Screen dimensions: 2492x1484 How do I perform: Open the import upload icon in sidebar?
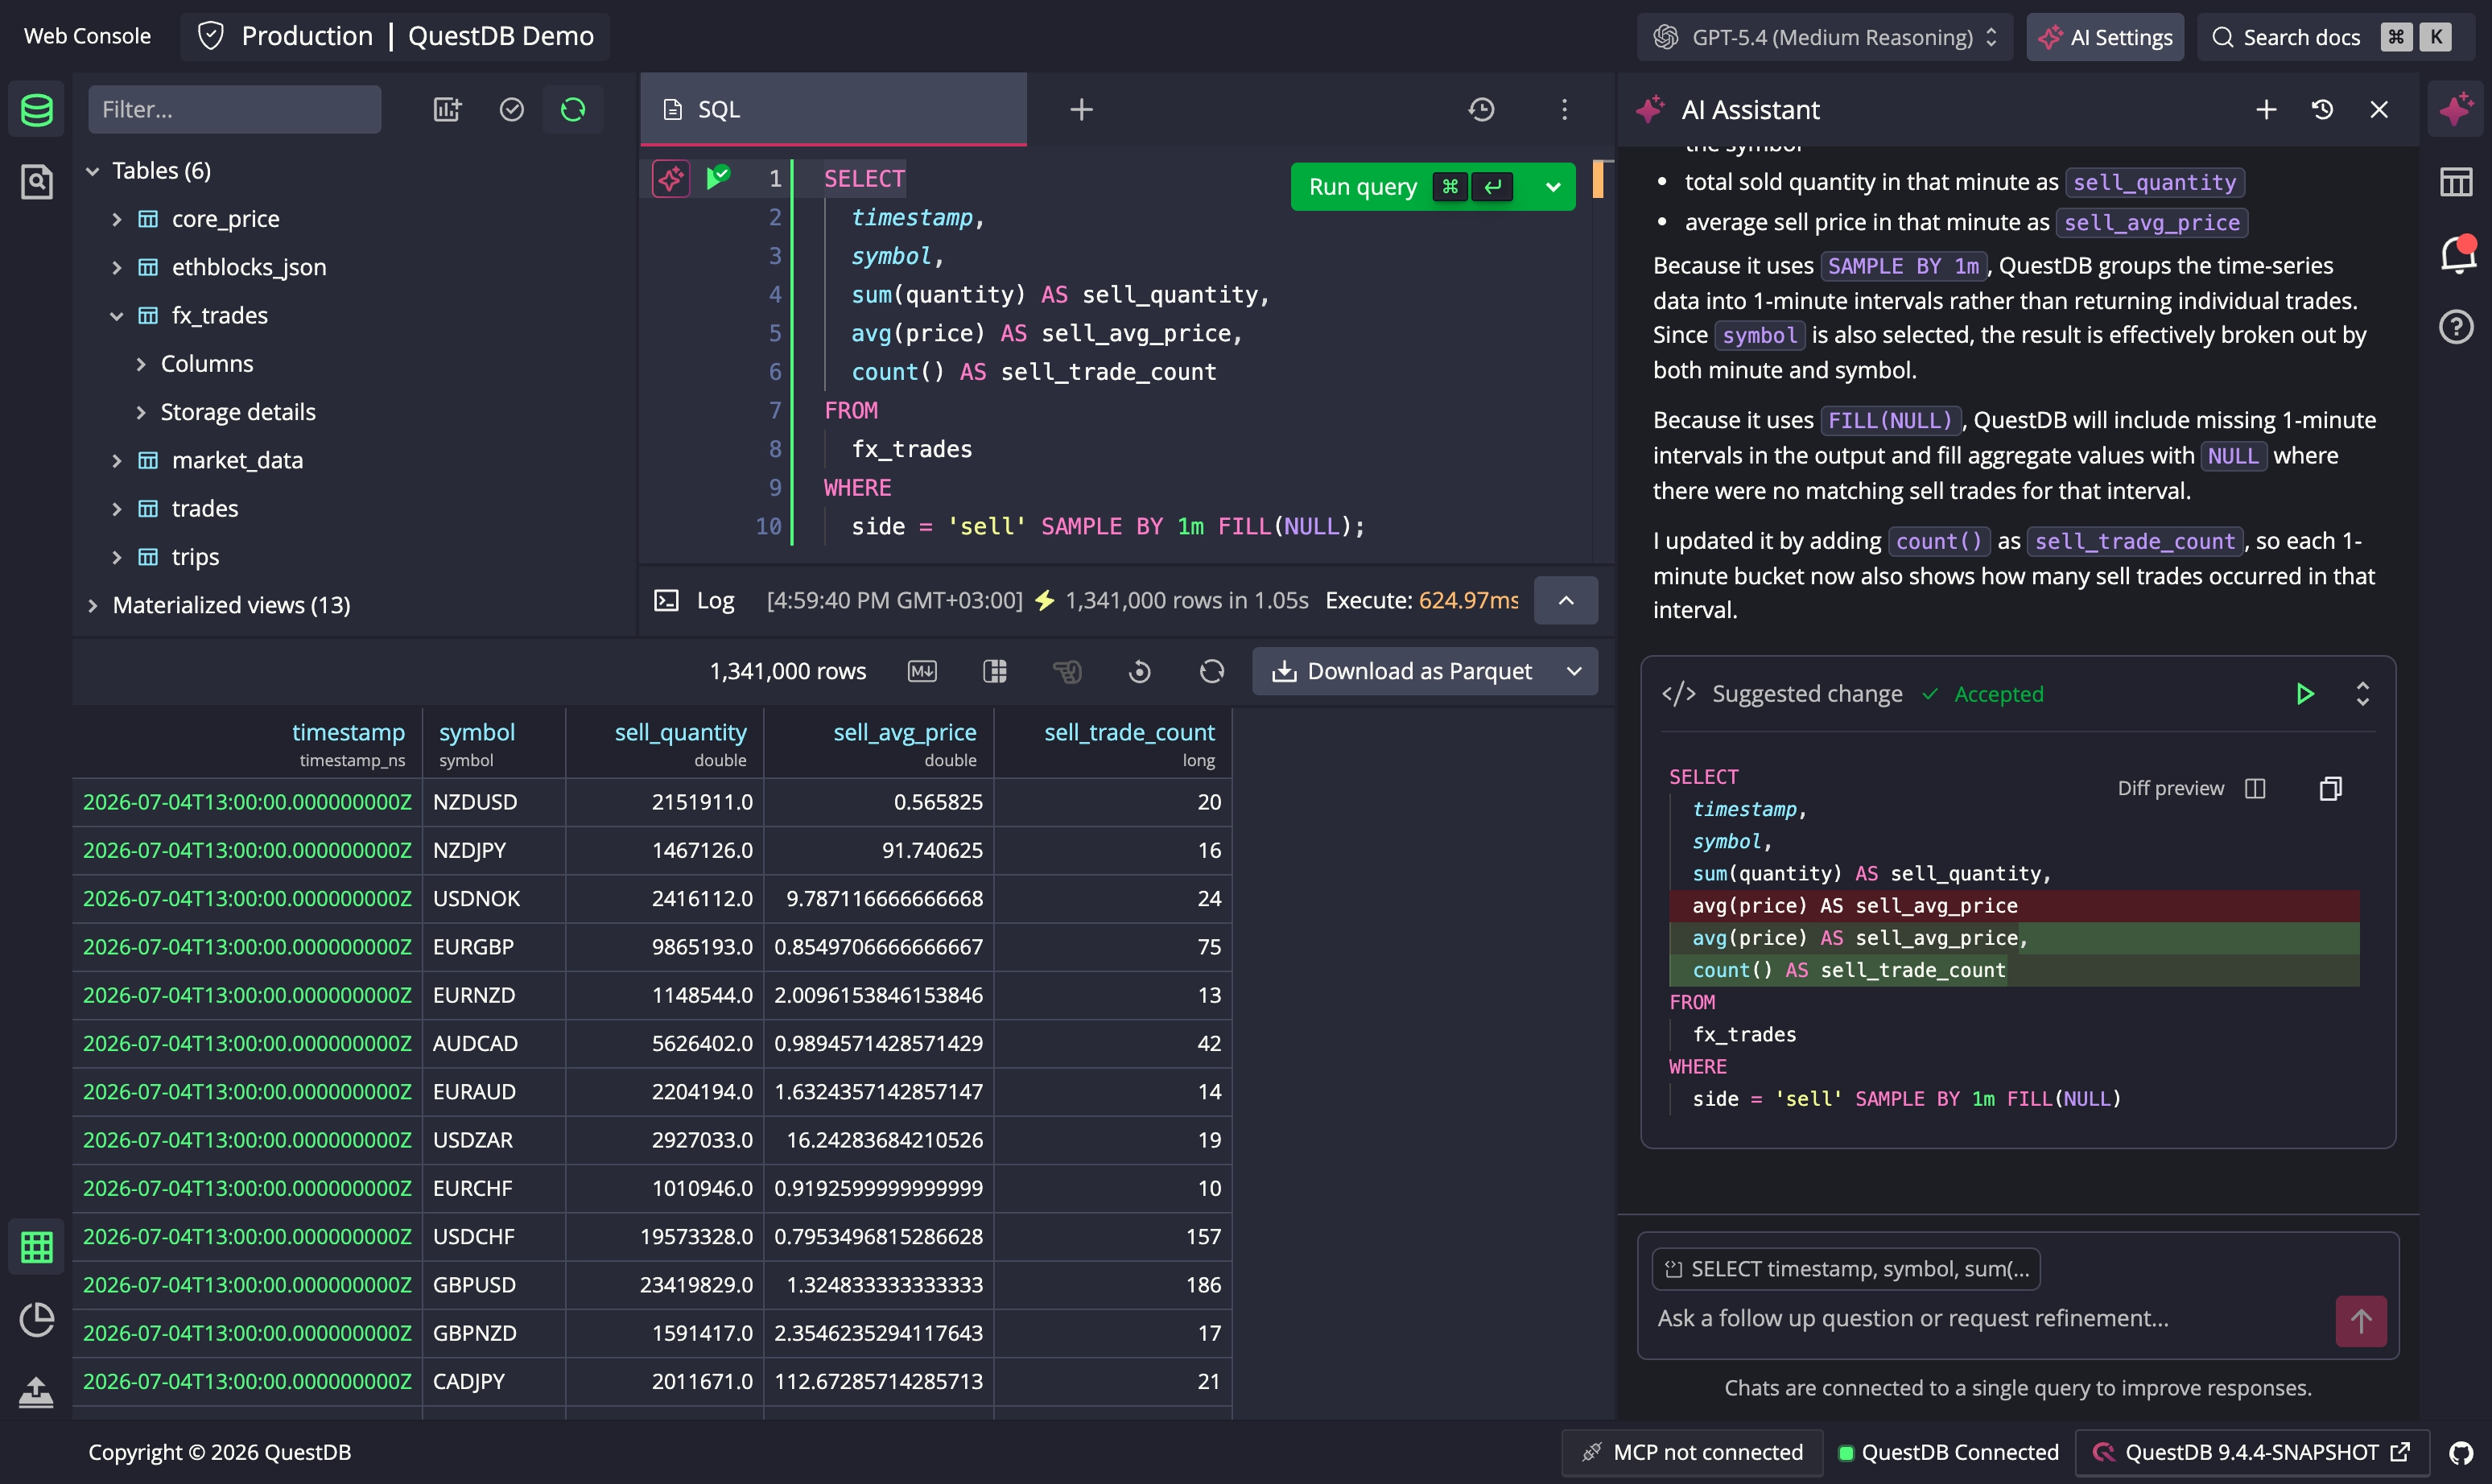[37, 1392]
